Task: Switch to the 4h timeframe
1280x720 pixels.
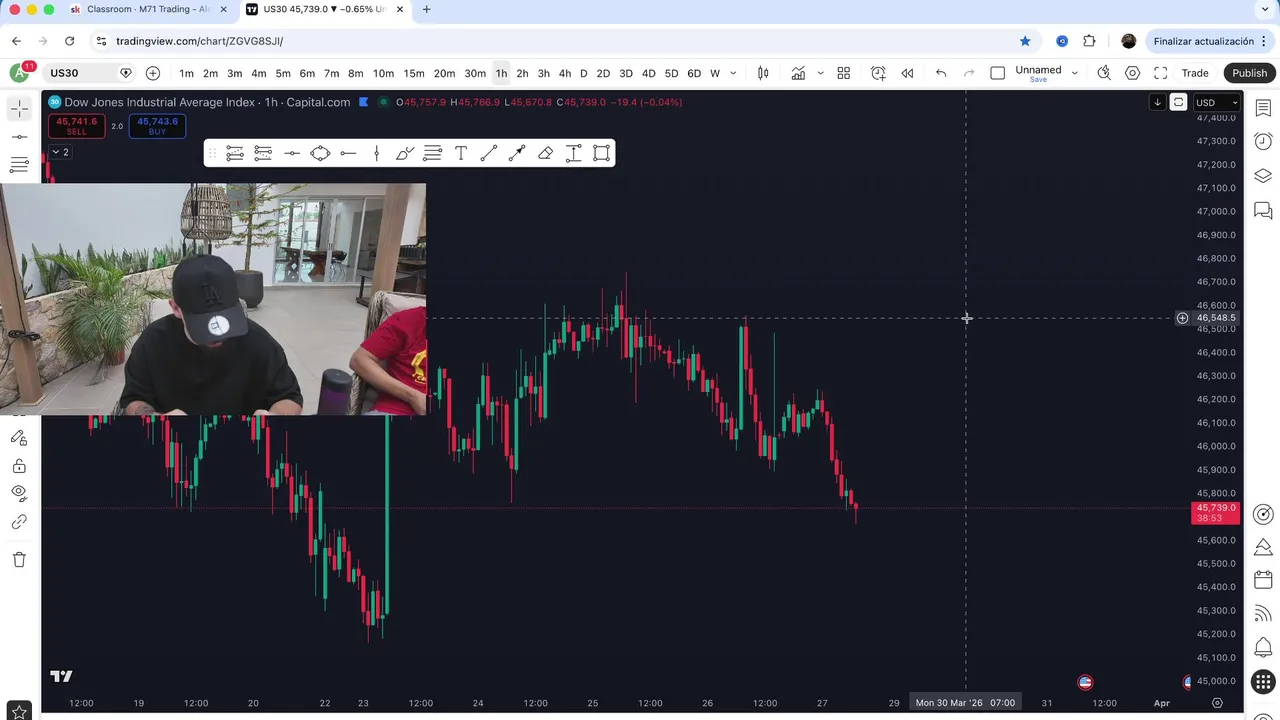Action: click(x=565, y=73)
